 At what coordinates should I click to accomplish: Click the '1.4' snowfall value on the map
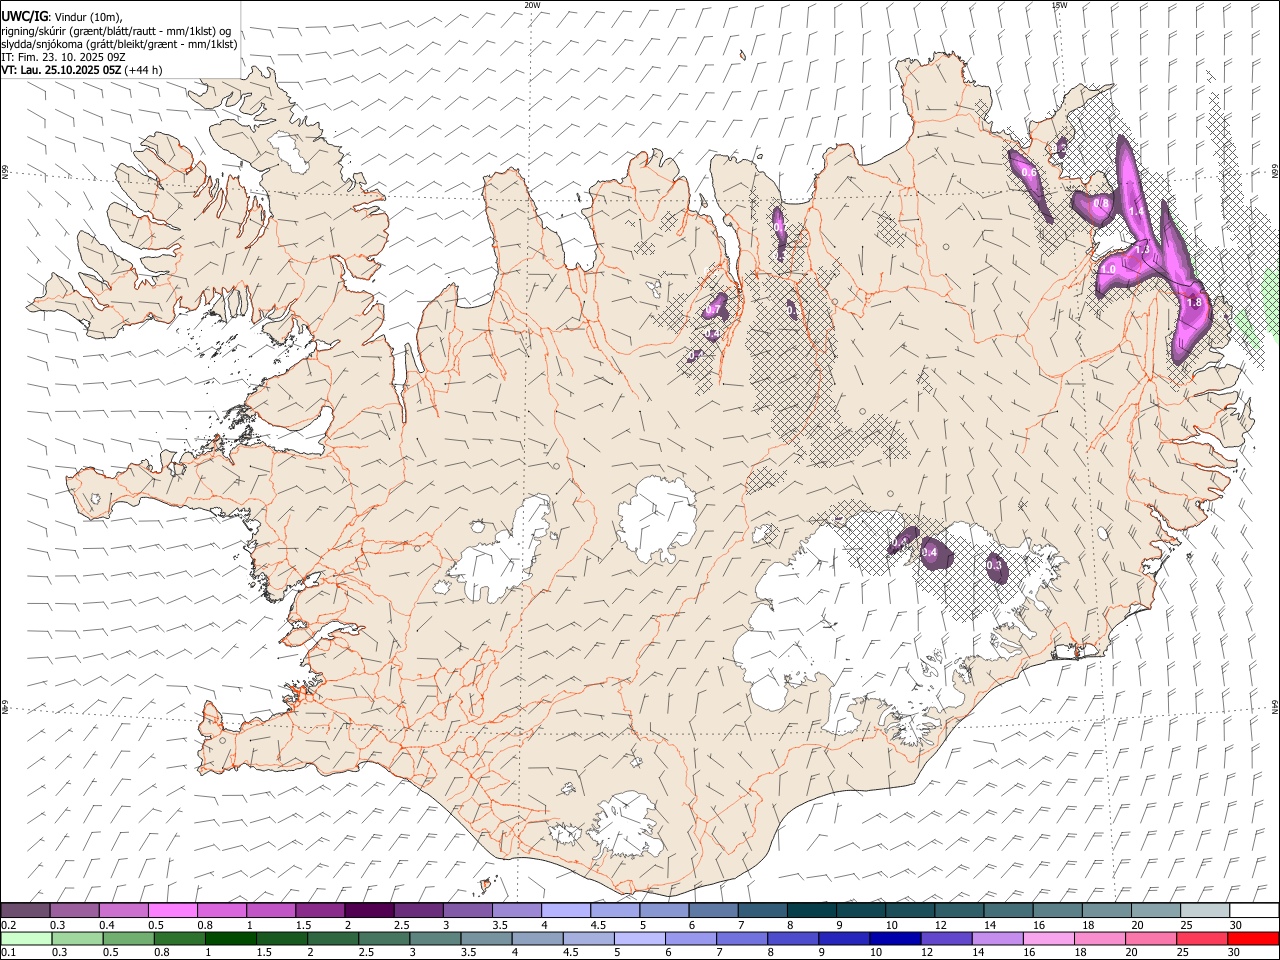pos(1136,212)
